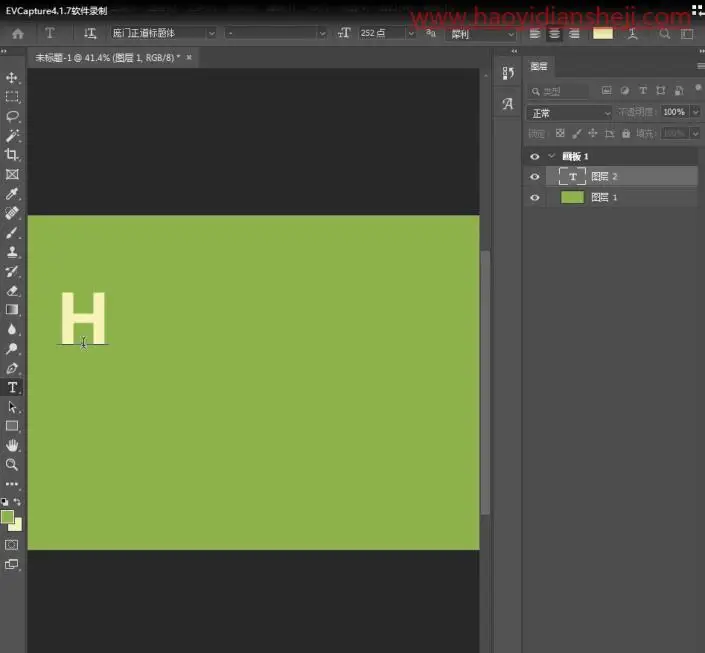The height and width of the screenshot is (653, 705).
Task: Select the Crop tool
Action: (x=12, y=155)
